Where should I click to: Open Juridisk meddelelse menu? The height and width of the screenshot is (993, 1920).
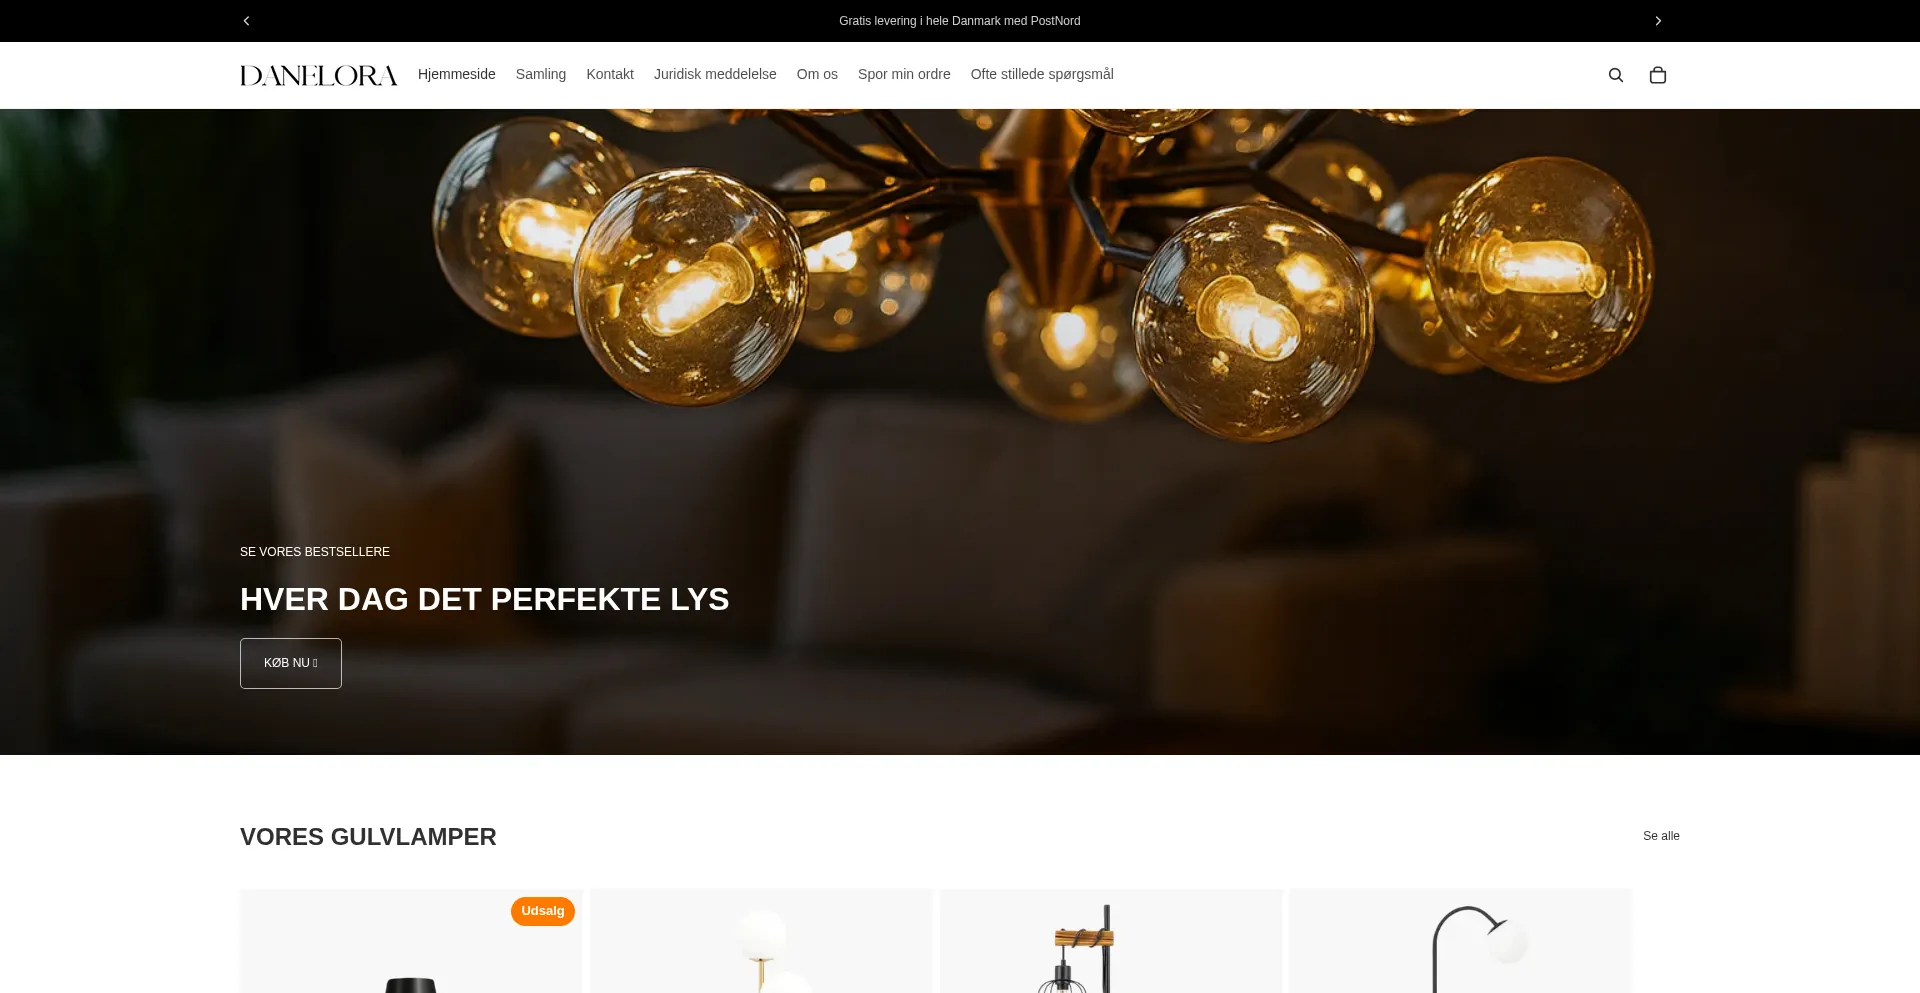pos(715,74)
